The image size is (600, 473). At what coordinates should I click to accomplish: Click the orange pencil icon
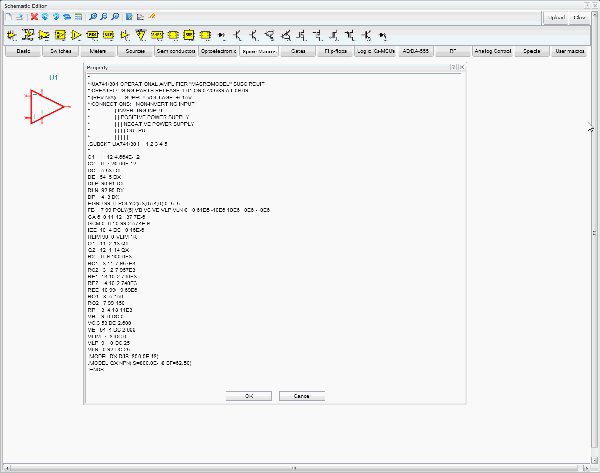[x=152, y=16]
